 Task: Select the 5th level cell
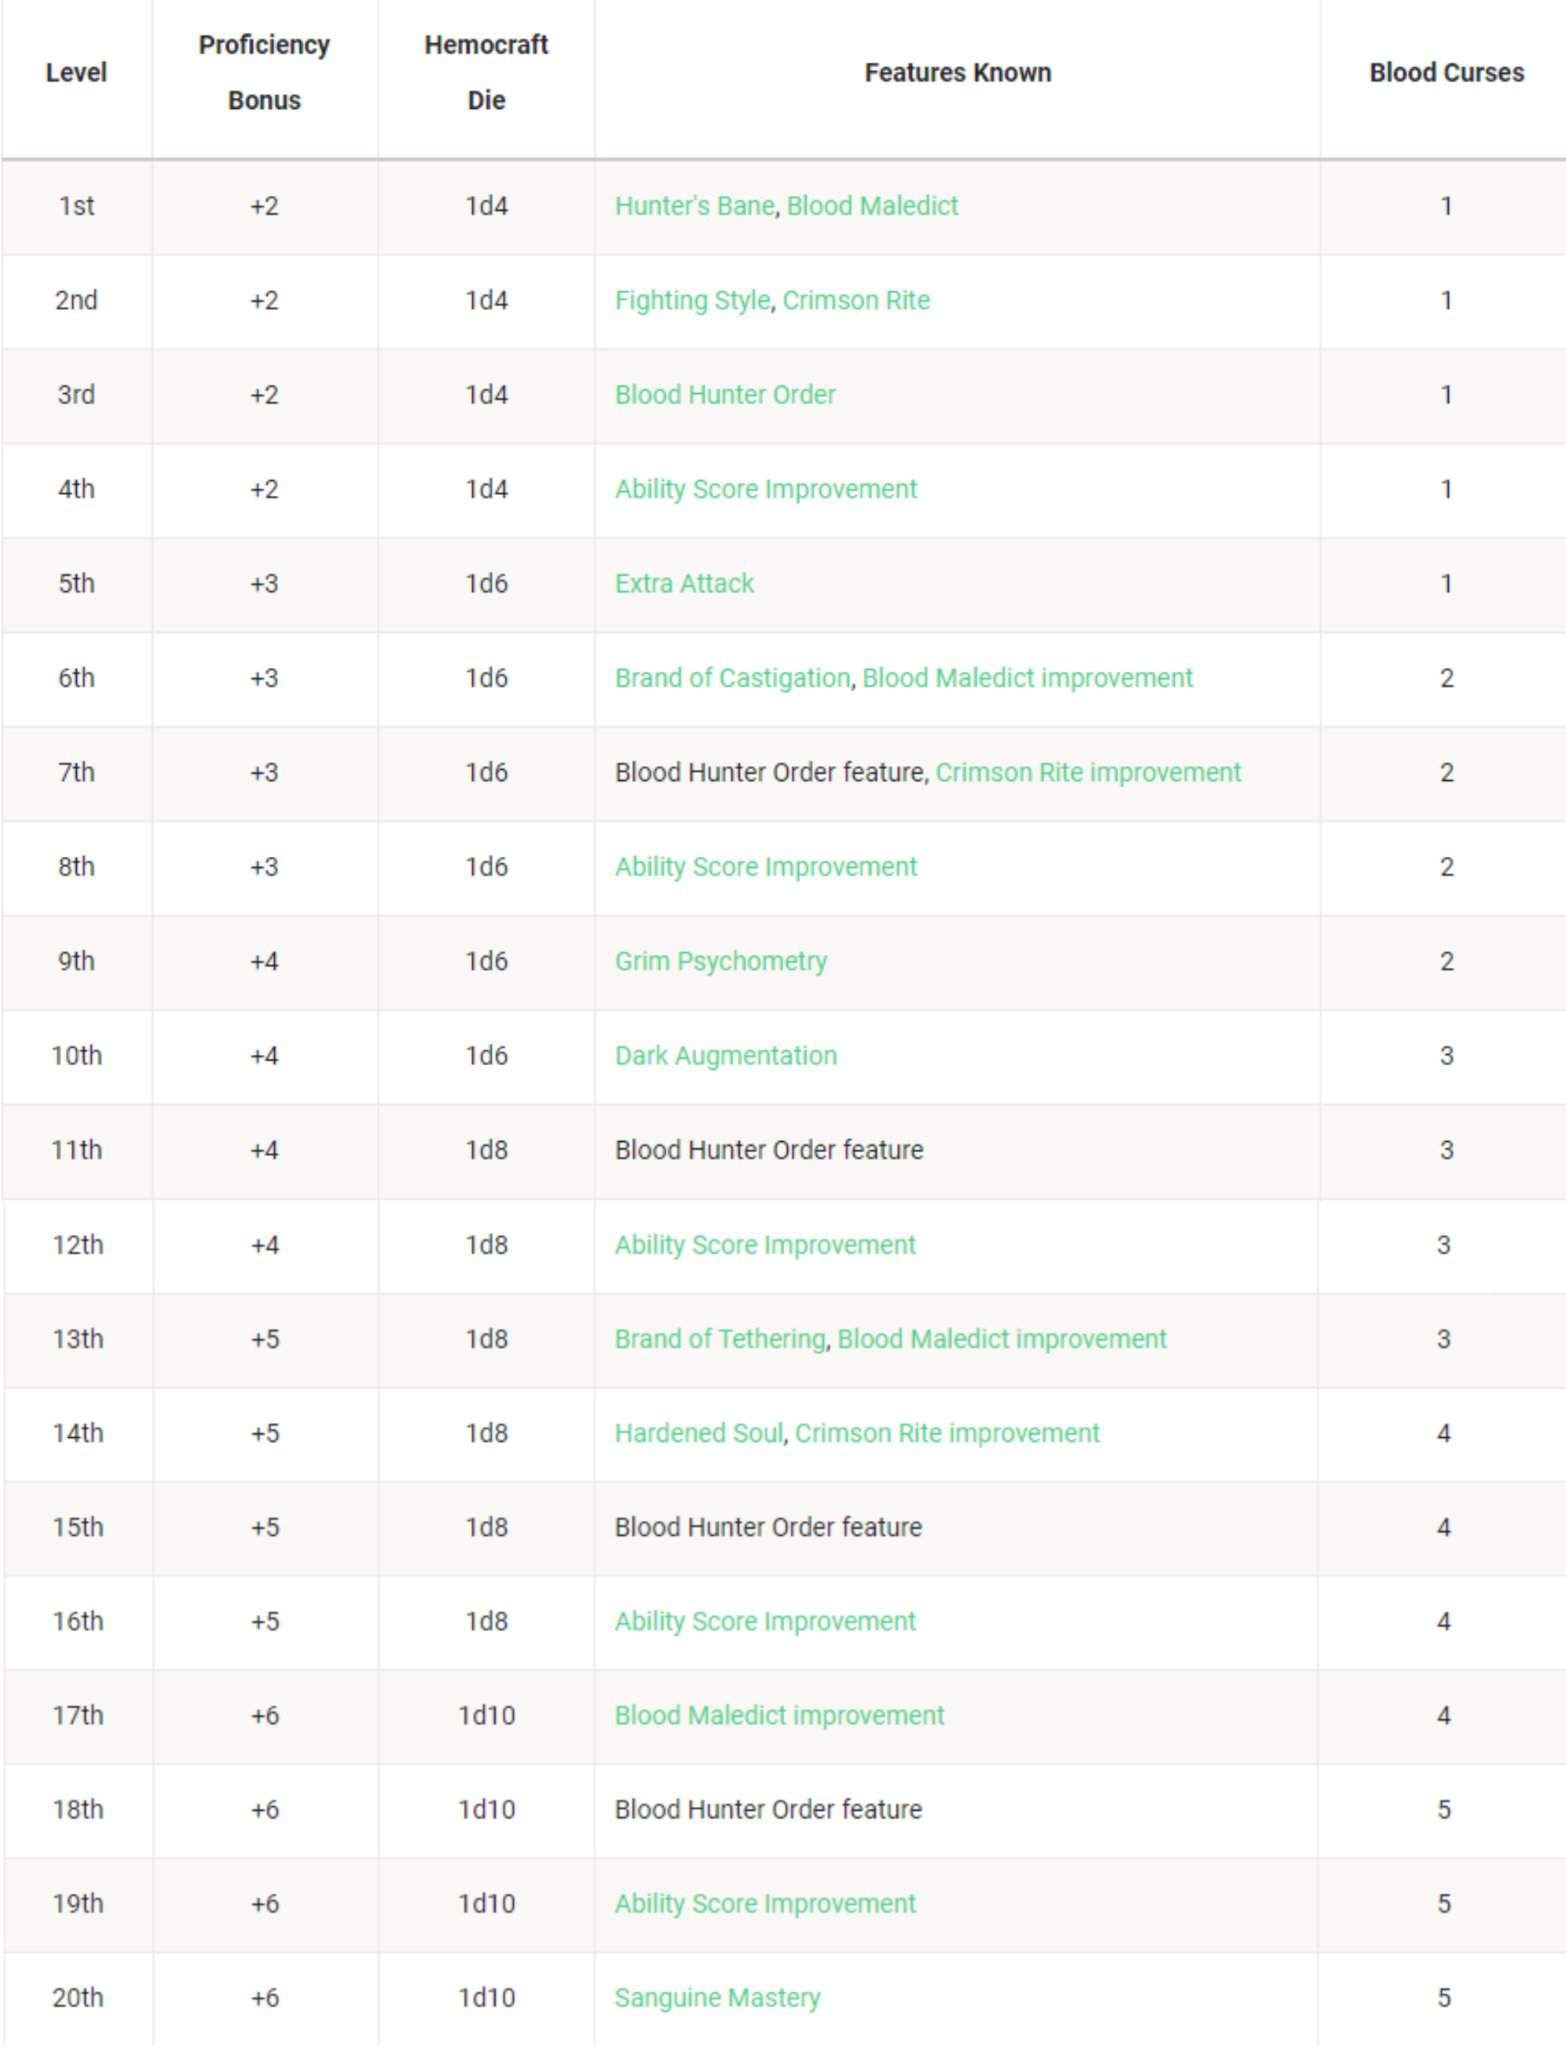click(76, 584)
